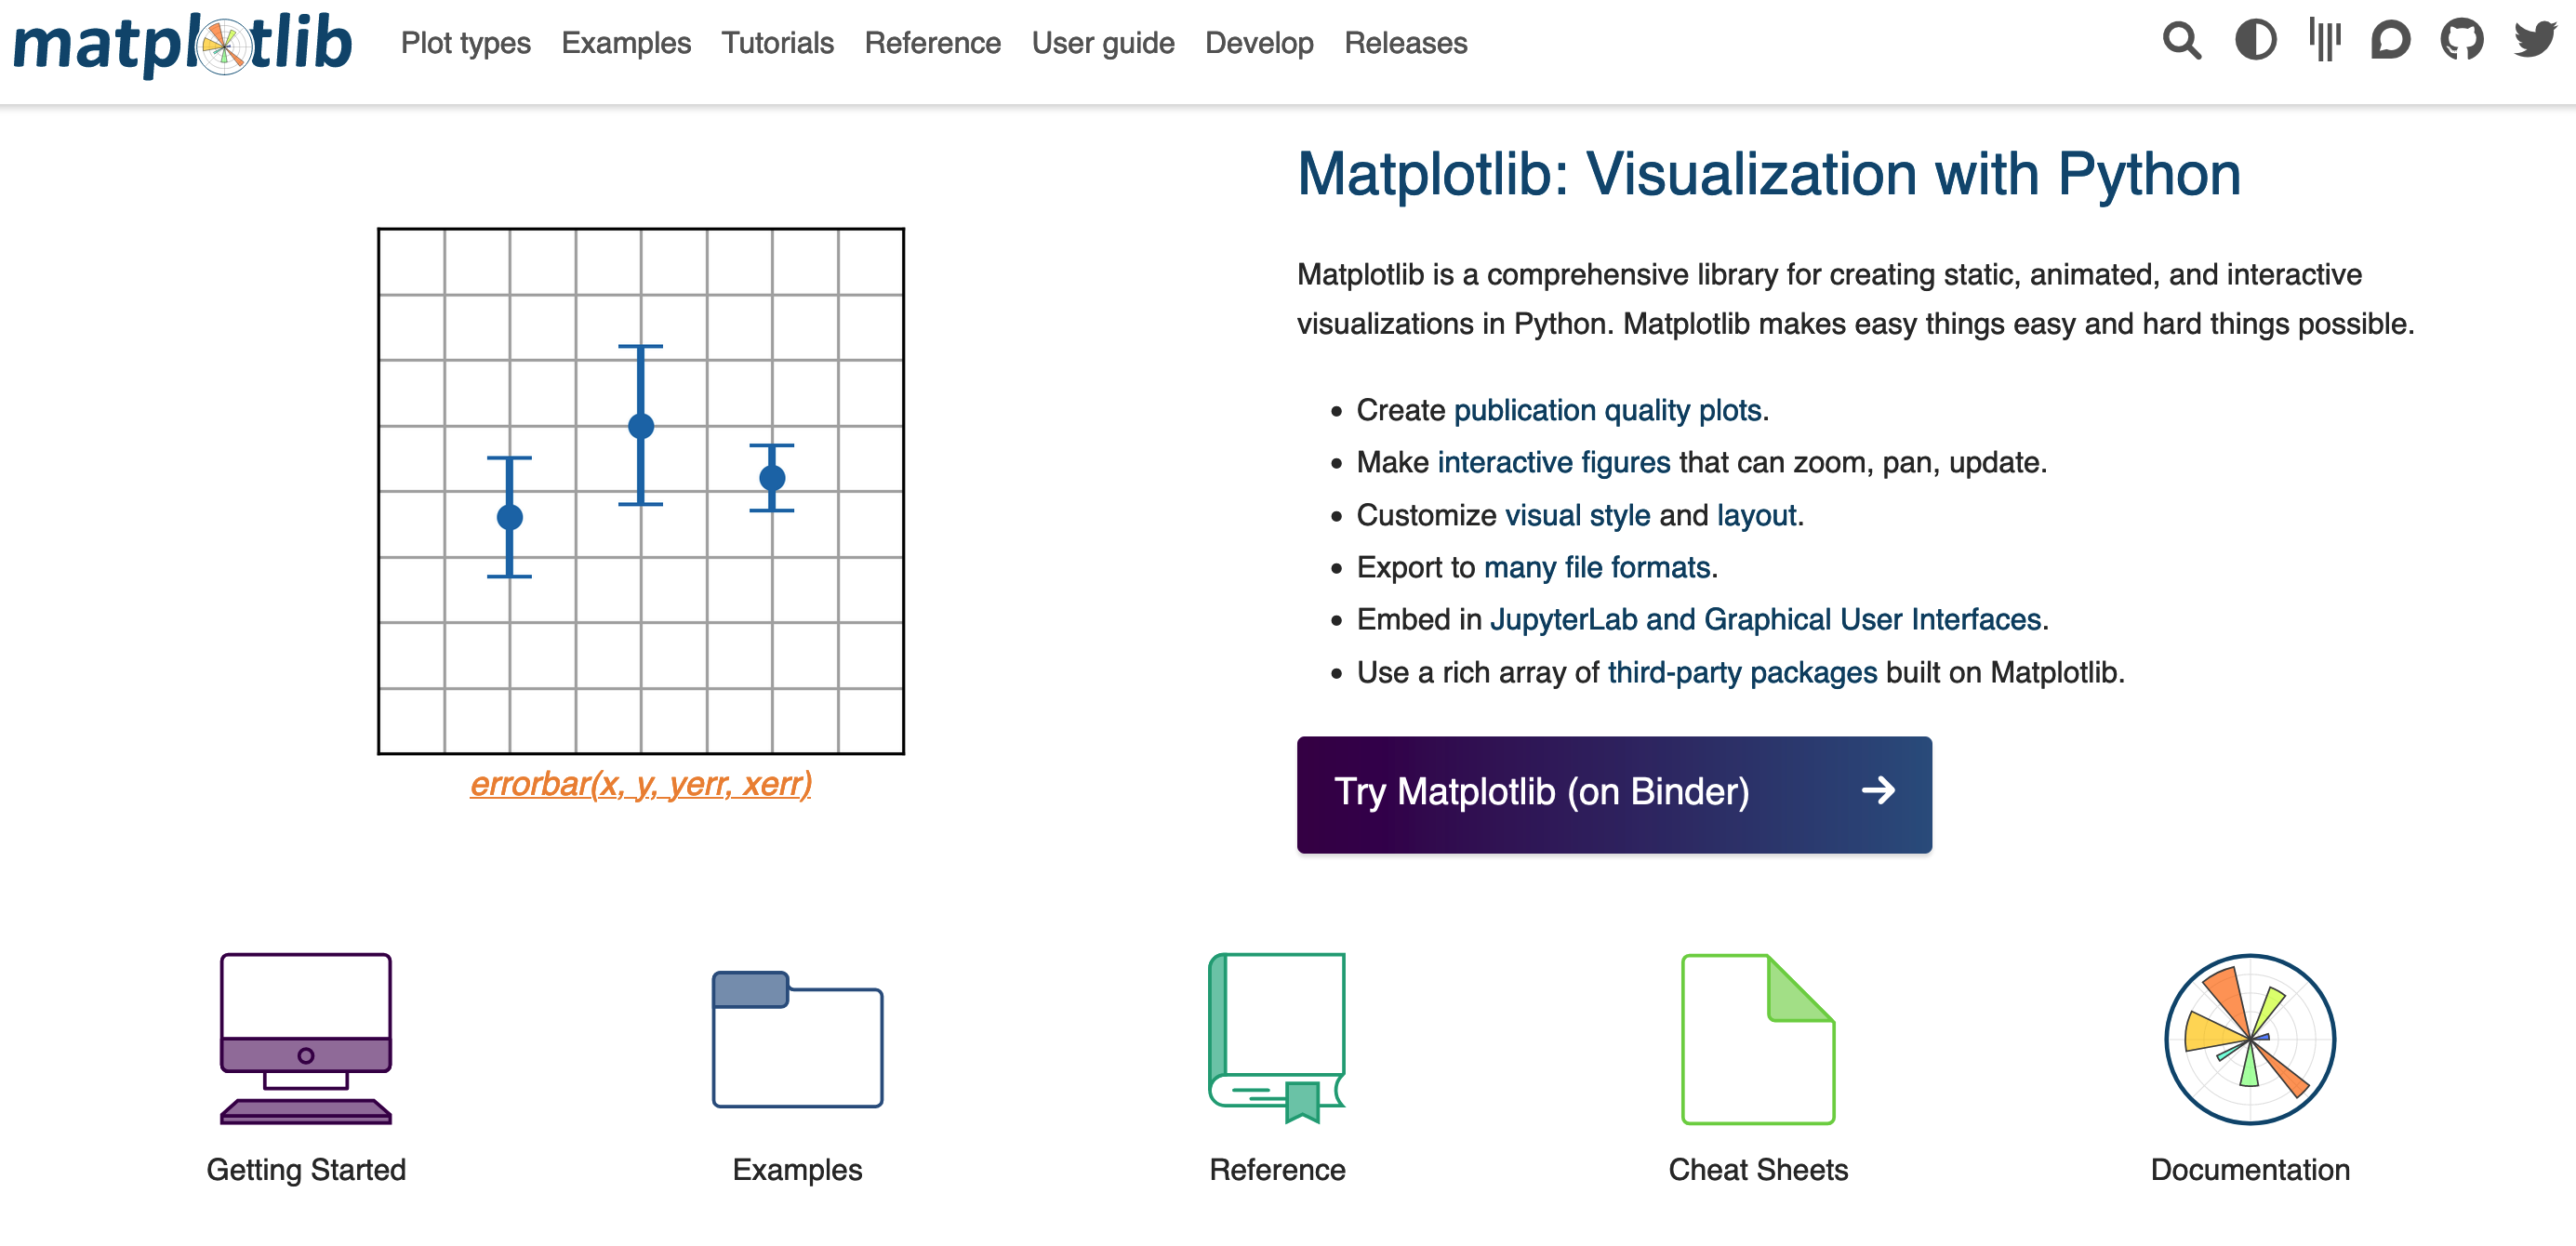Open the Reference book icon
The height and width of the screenshot is (1246, 2576).
click(x=1277, y=1038)
